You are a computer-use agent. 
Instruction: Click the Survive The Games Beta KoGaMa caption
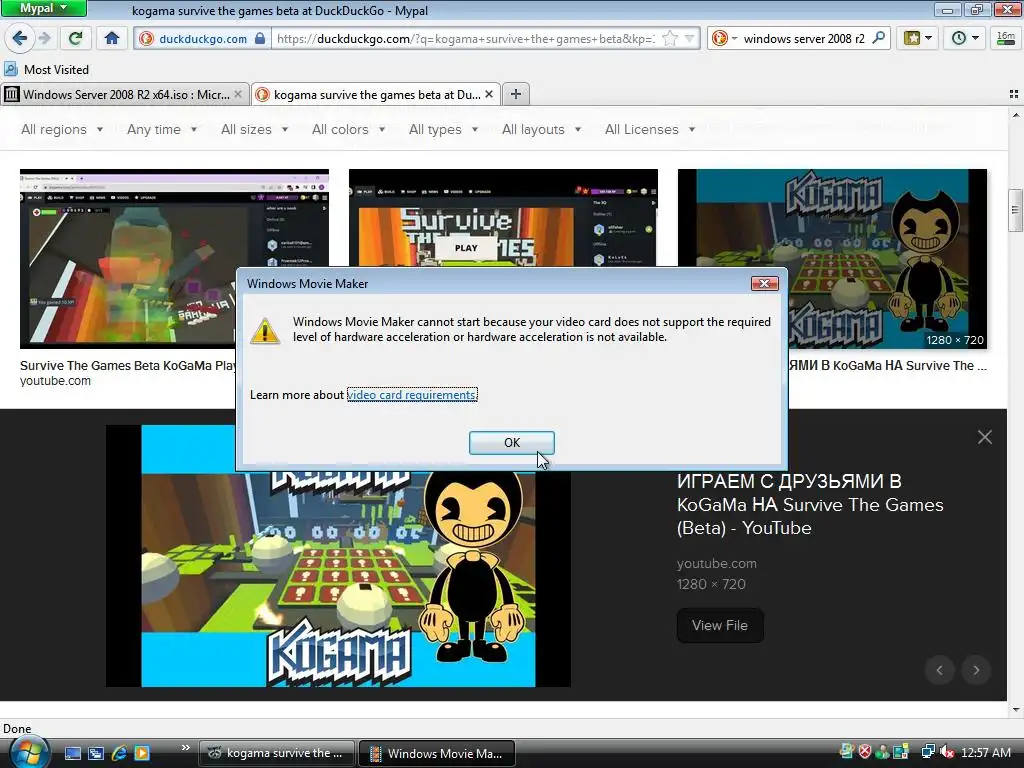128,365
